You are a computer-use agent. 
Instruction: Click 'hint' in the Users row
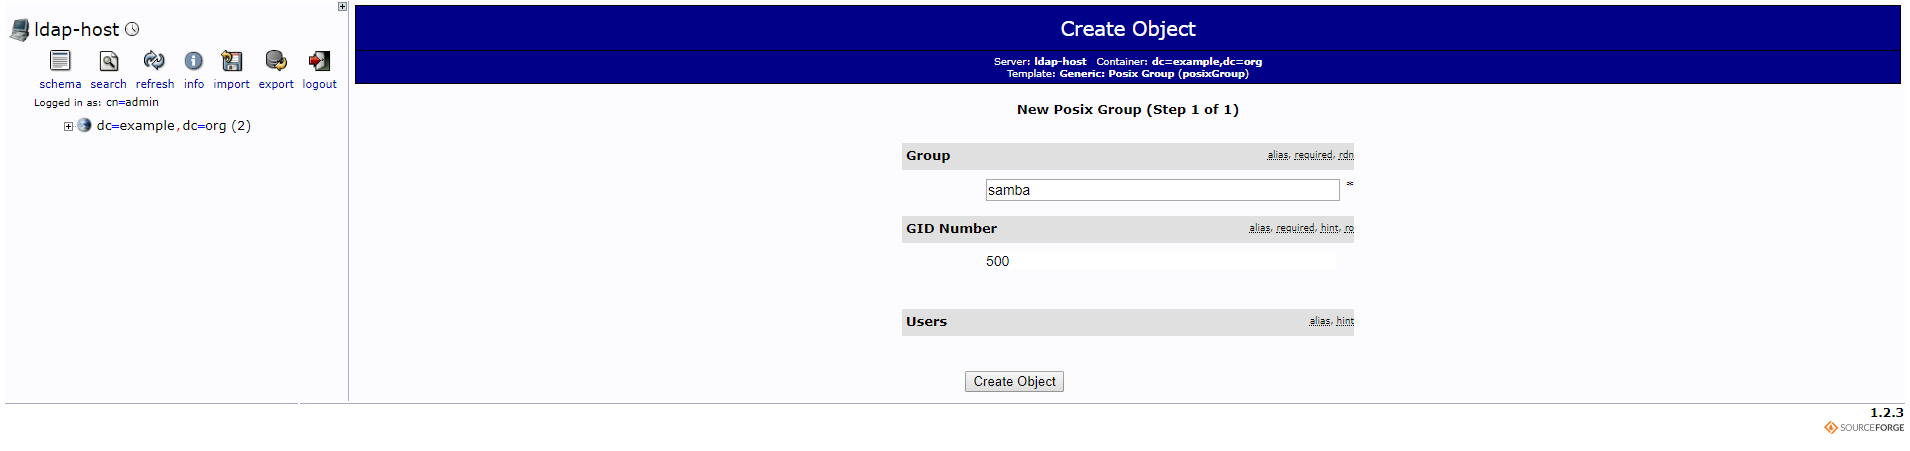[x=1345, y=321]
